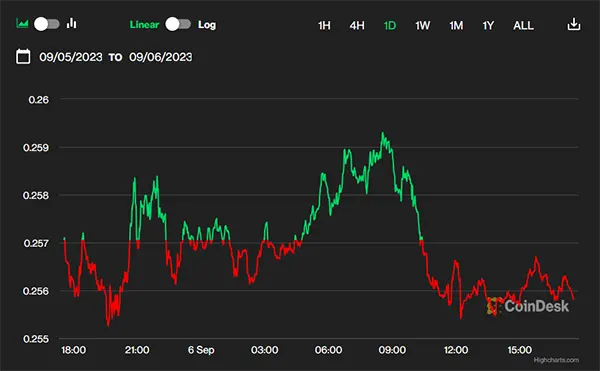Download the chart data
This screenshot has width=600, height=371.
click(574, 24)
